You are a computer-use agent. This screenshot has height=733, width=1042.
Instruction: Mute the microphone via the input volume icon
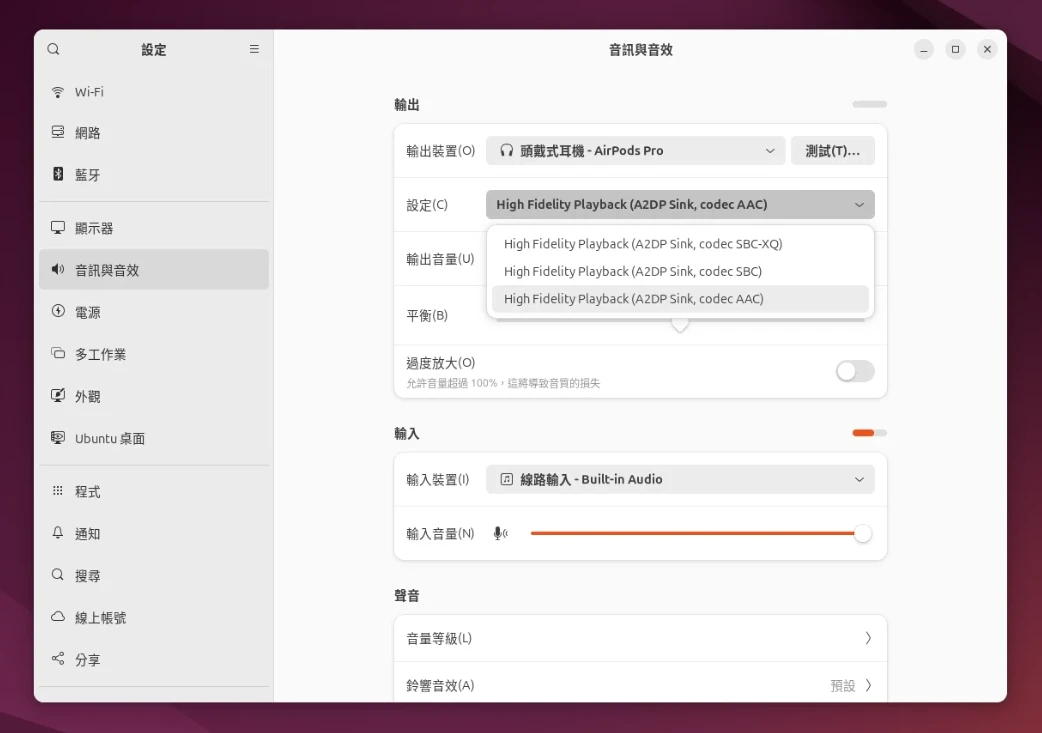(501, 534)
